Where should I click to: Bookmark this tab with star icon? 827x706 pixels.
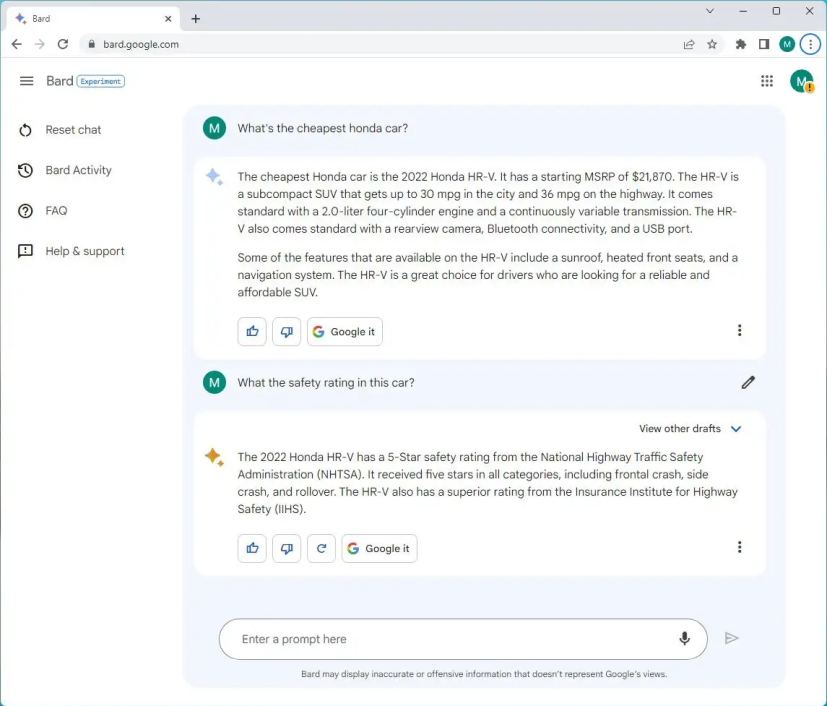click(x=712, y=44)
